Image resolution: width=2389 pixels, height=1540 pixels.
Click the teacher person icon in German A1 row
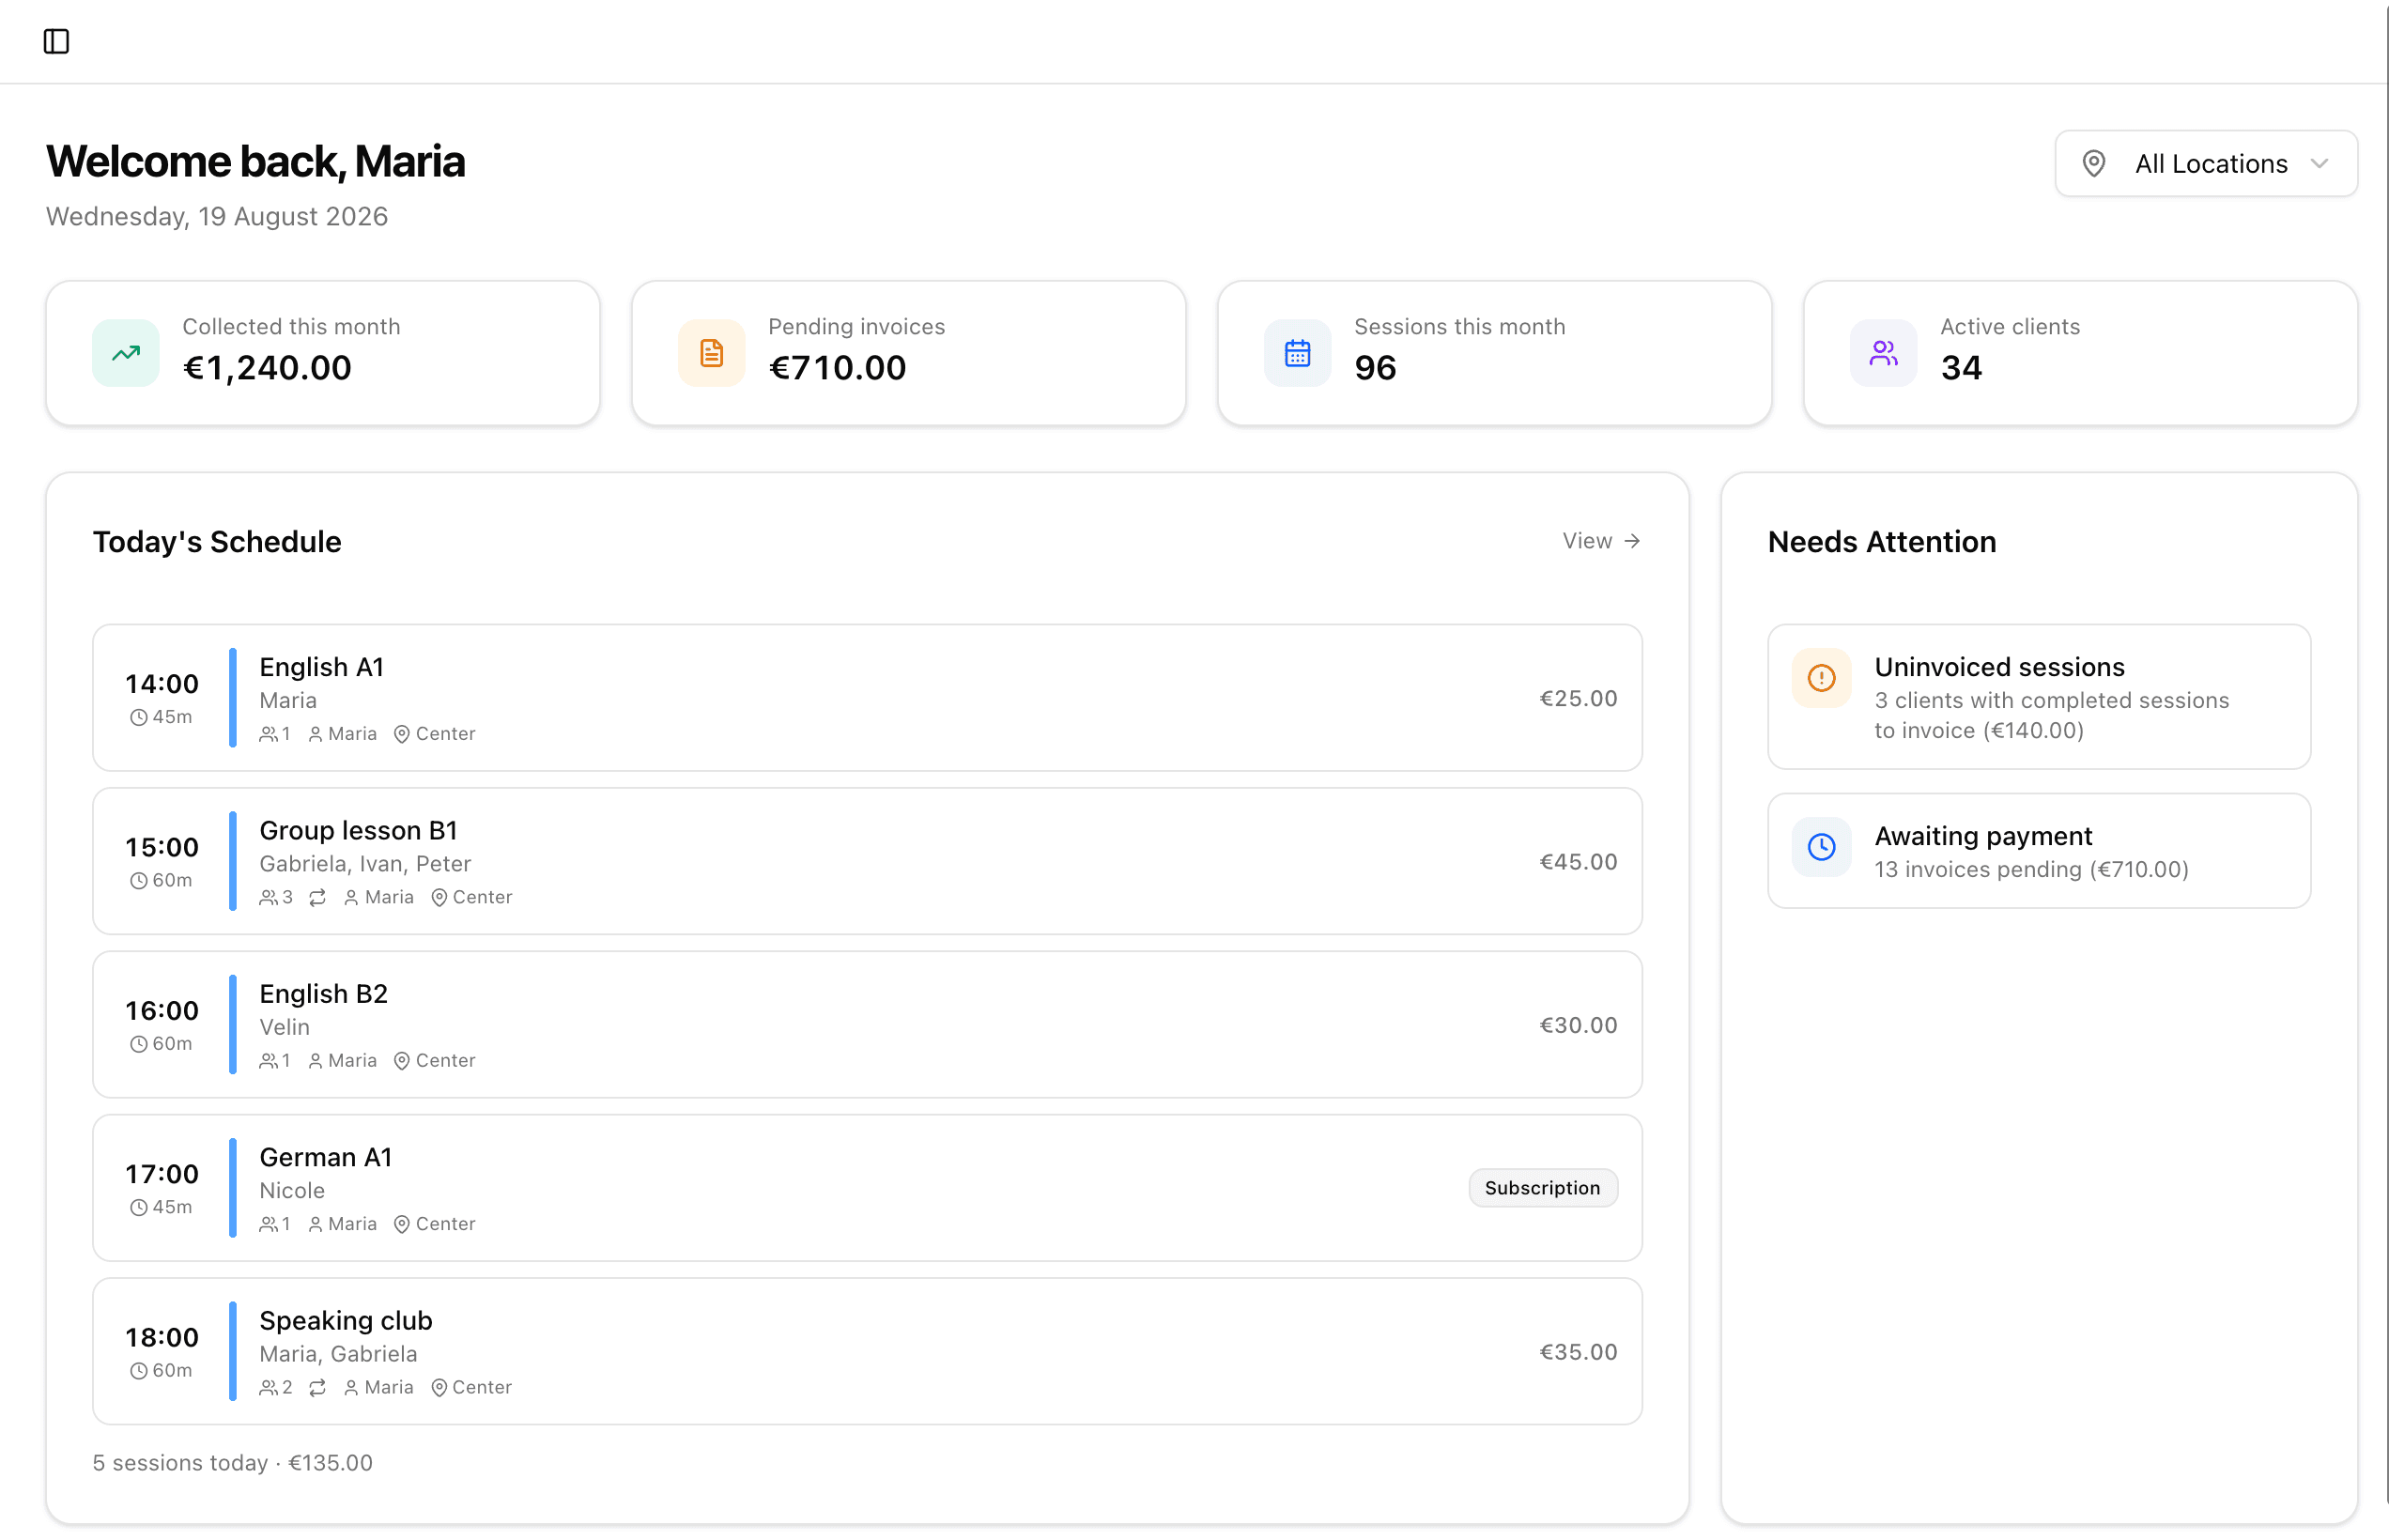[x=315, y=1225]
